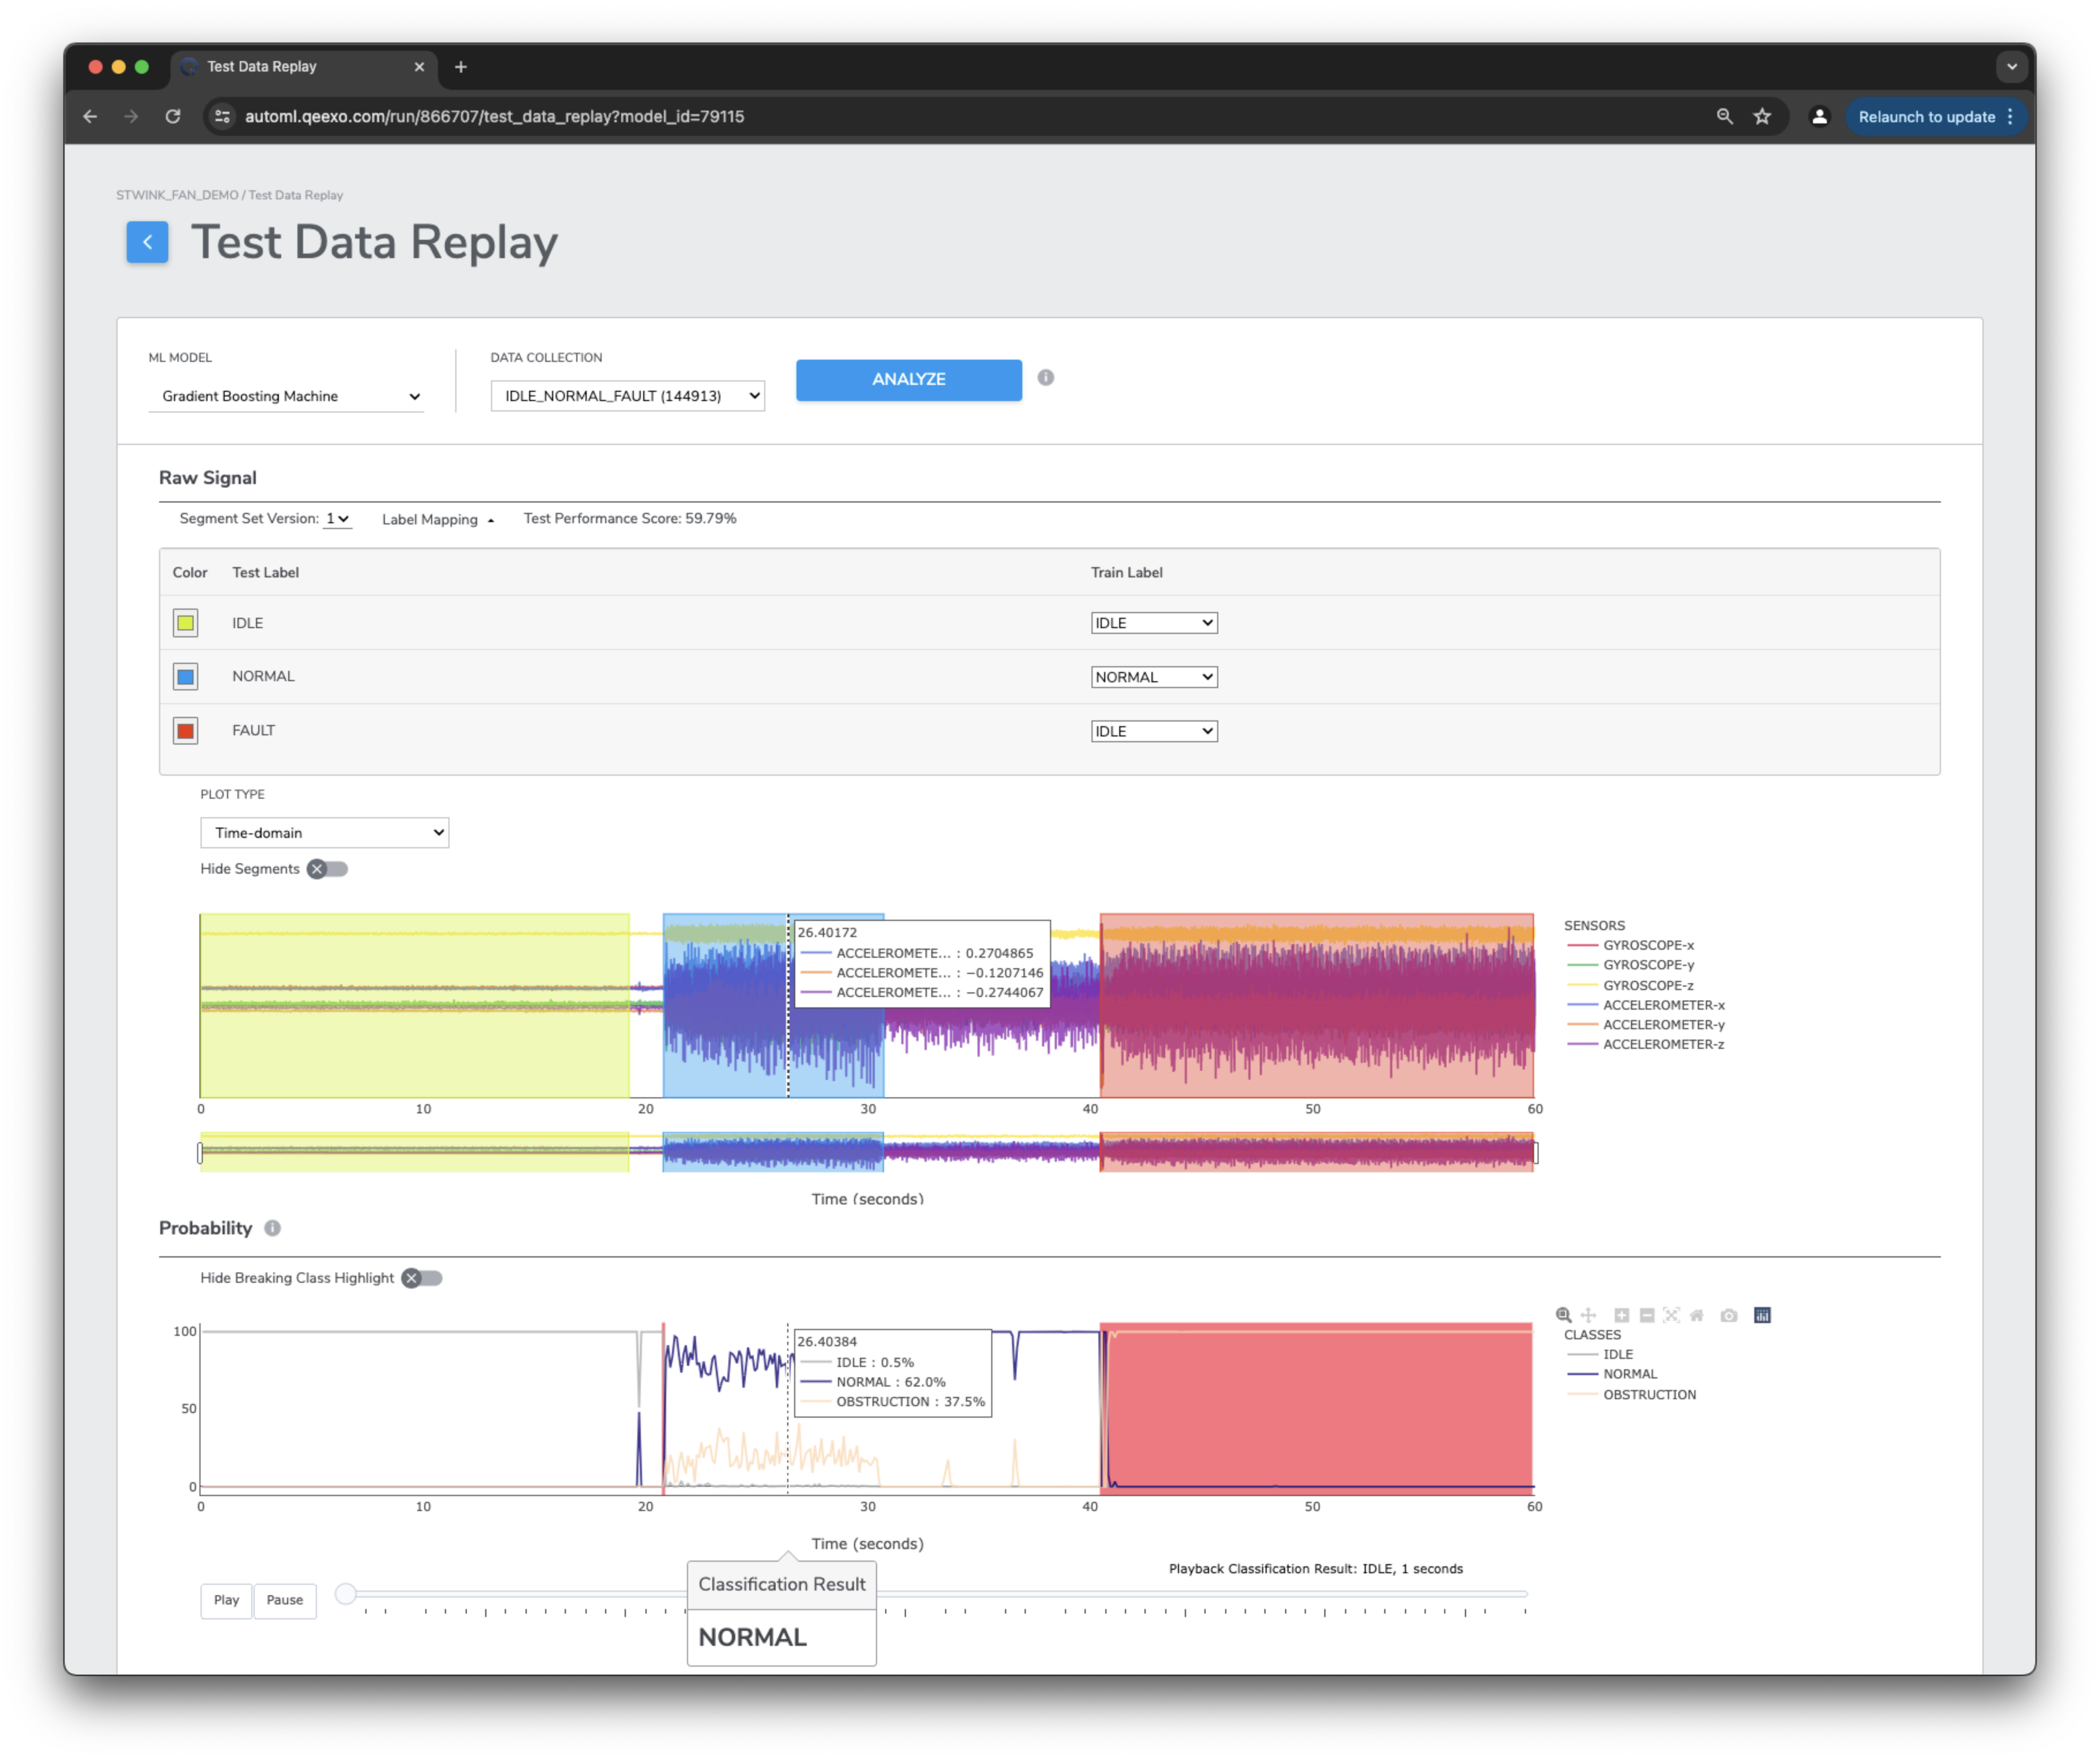The image size is (2100, 1760).
Task: Click the browser address bar URL
Action: coord(494,116)
